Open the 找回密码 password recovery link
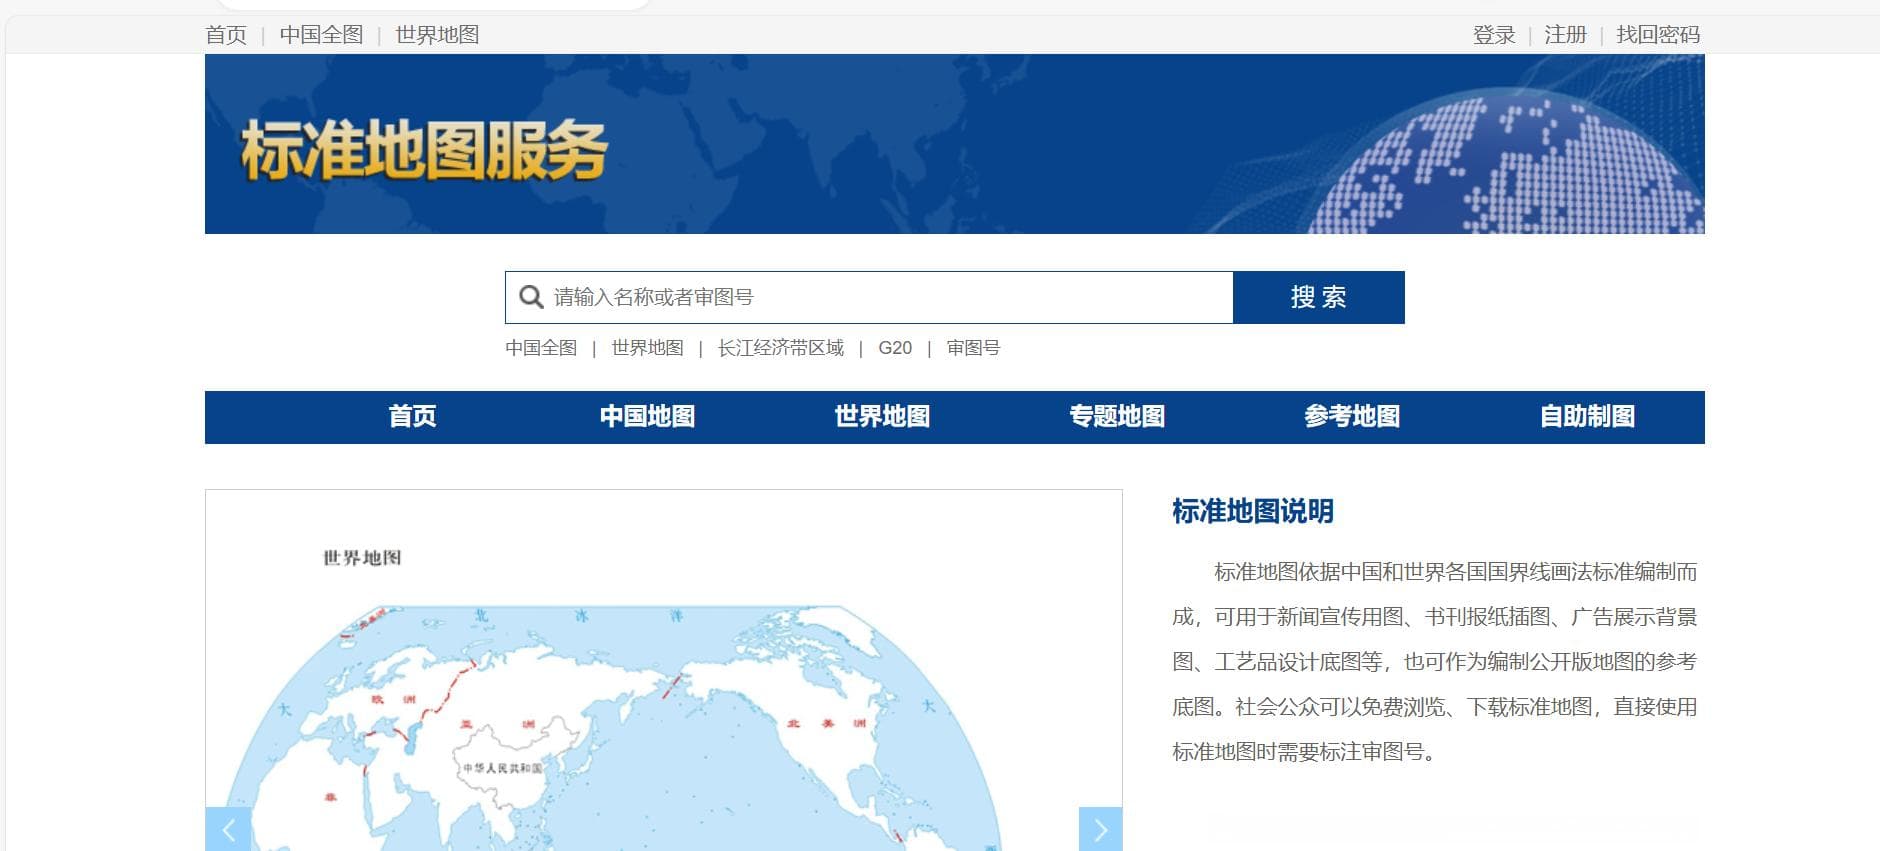The width and height of the screenshot is (1880, 851). pos(1658,35)
